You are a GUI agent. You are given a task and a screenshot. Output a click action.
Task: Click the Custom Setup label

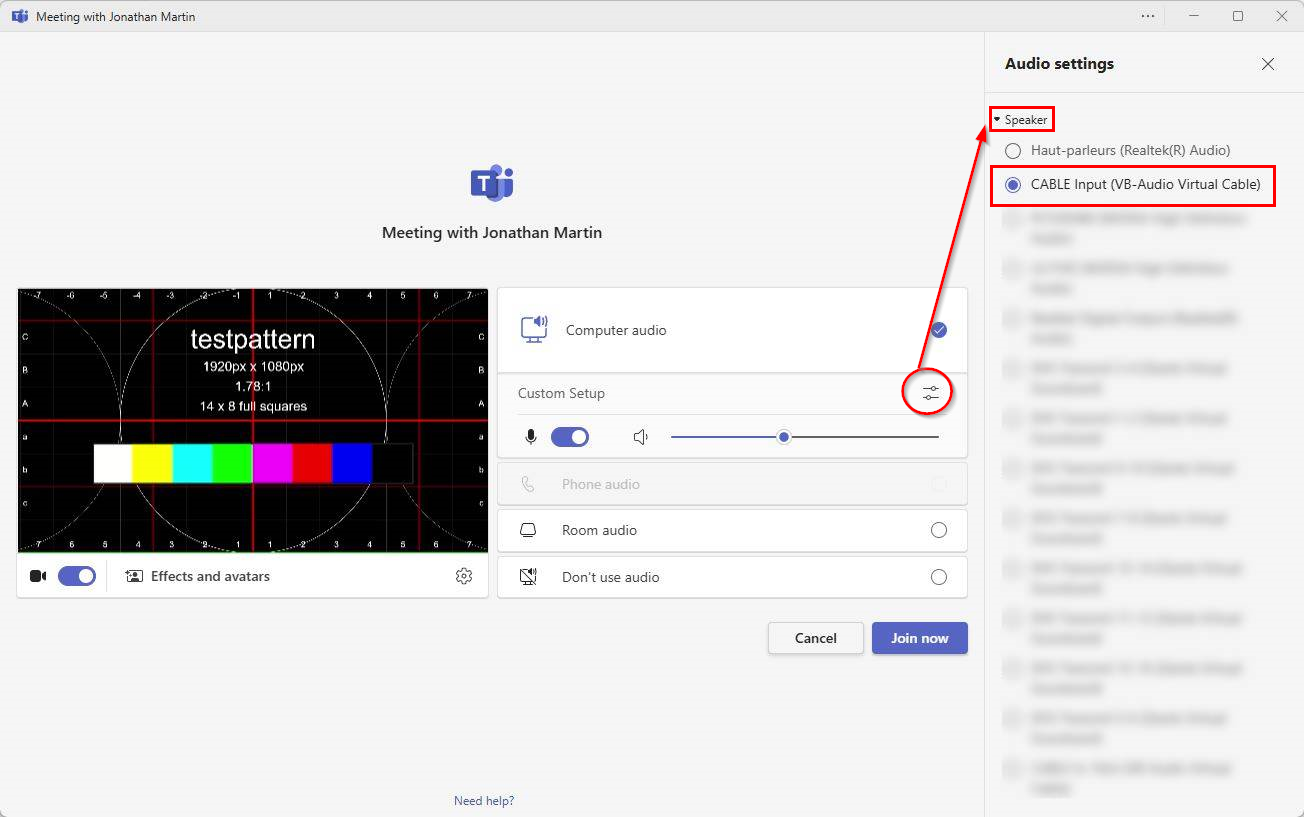click(561, 393)
